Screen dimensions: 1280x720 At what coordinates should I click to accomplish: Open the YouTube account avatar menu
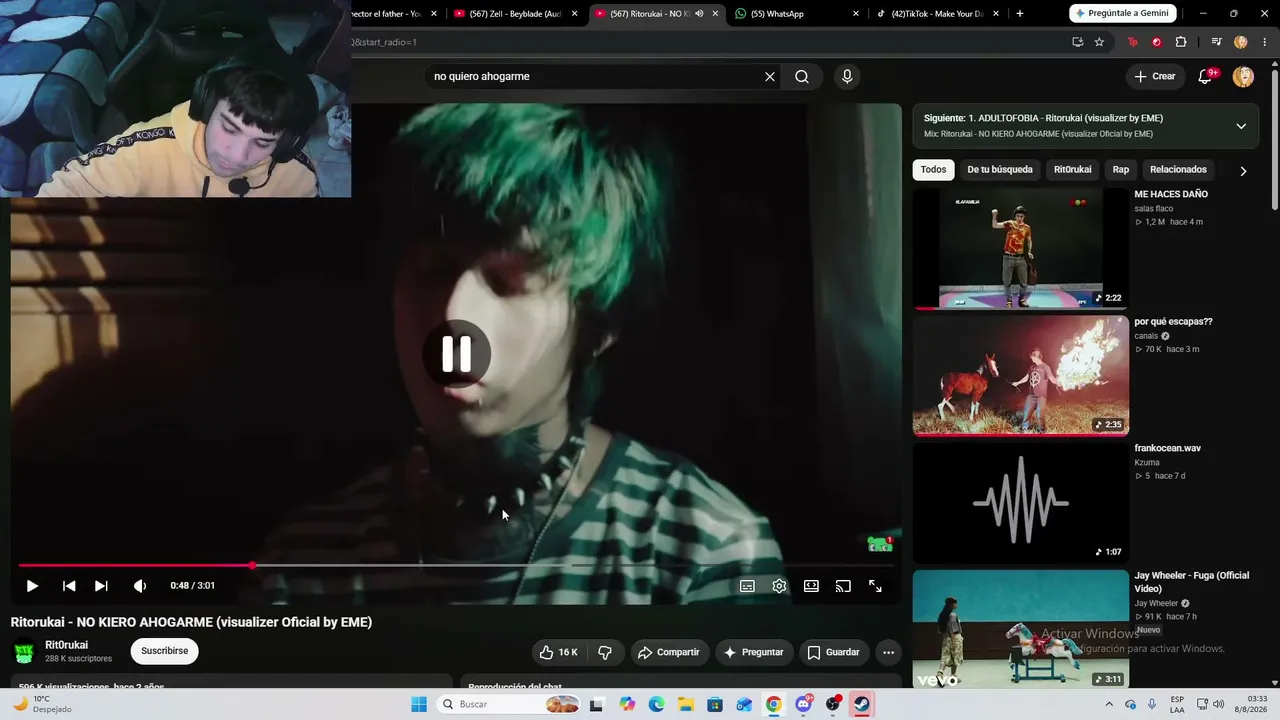[x=1243, y=77]
